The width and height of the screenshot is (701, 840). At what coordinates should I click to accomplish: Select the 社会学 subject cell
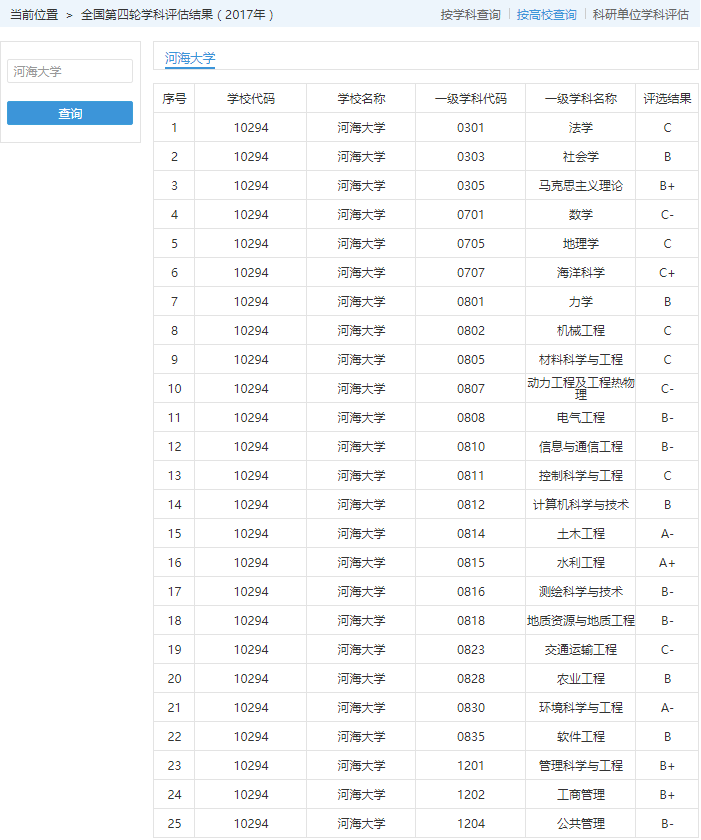pos(581,156)
